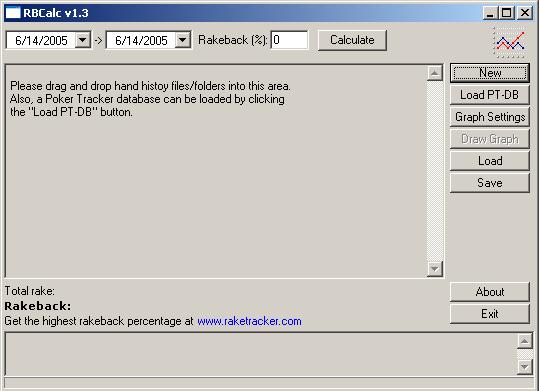Click the lower log scroll up arrow
Image resolution: width=539 pixels, height=391 pixels.
click(x=525, y=341)
